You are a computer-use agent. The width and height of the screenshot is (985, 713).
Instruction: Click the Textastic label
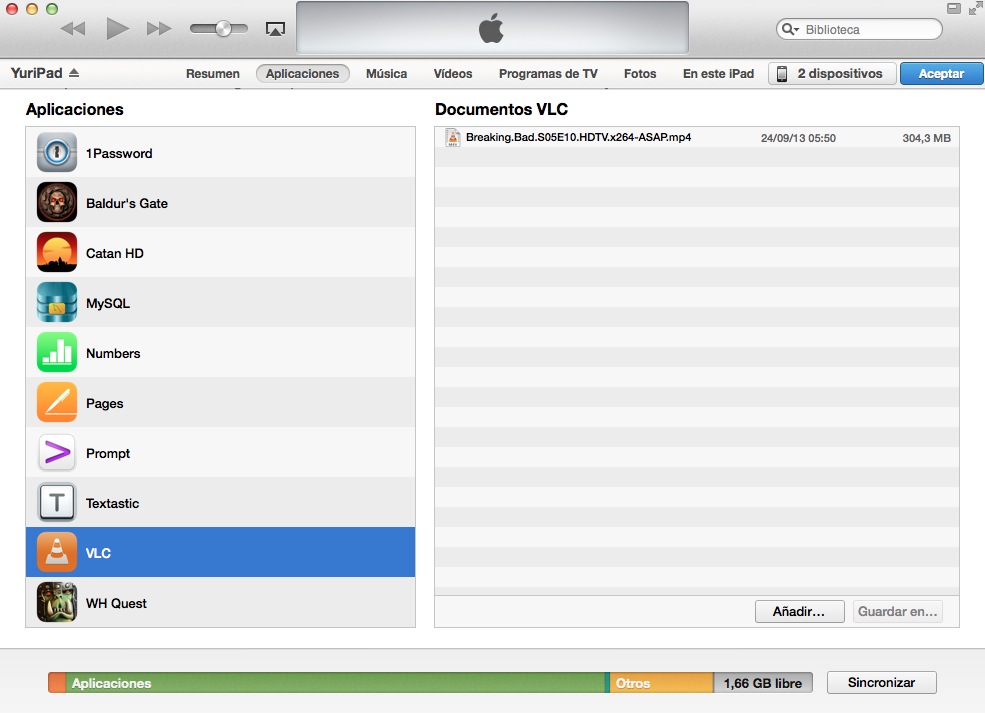coord(112,503)
